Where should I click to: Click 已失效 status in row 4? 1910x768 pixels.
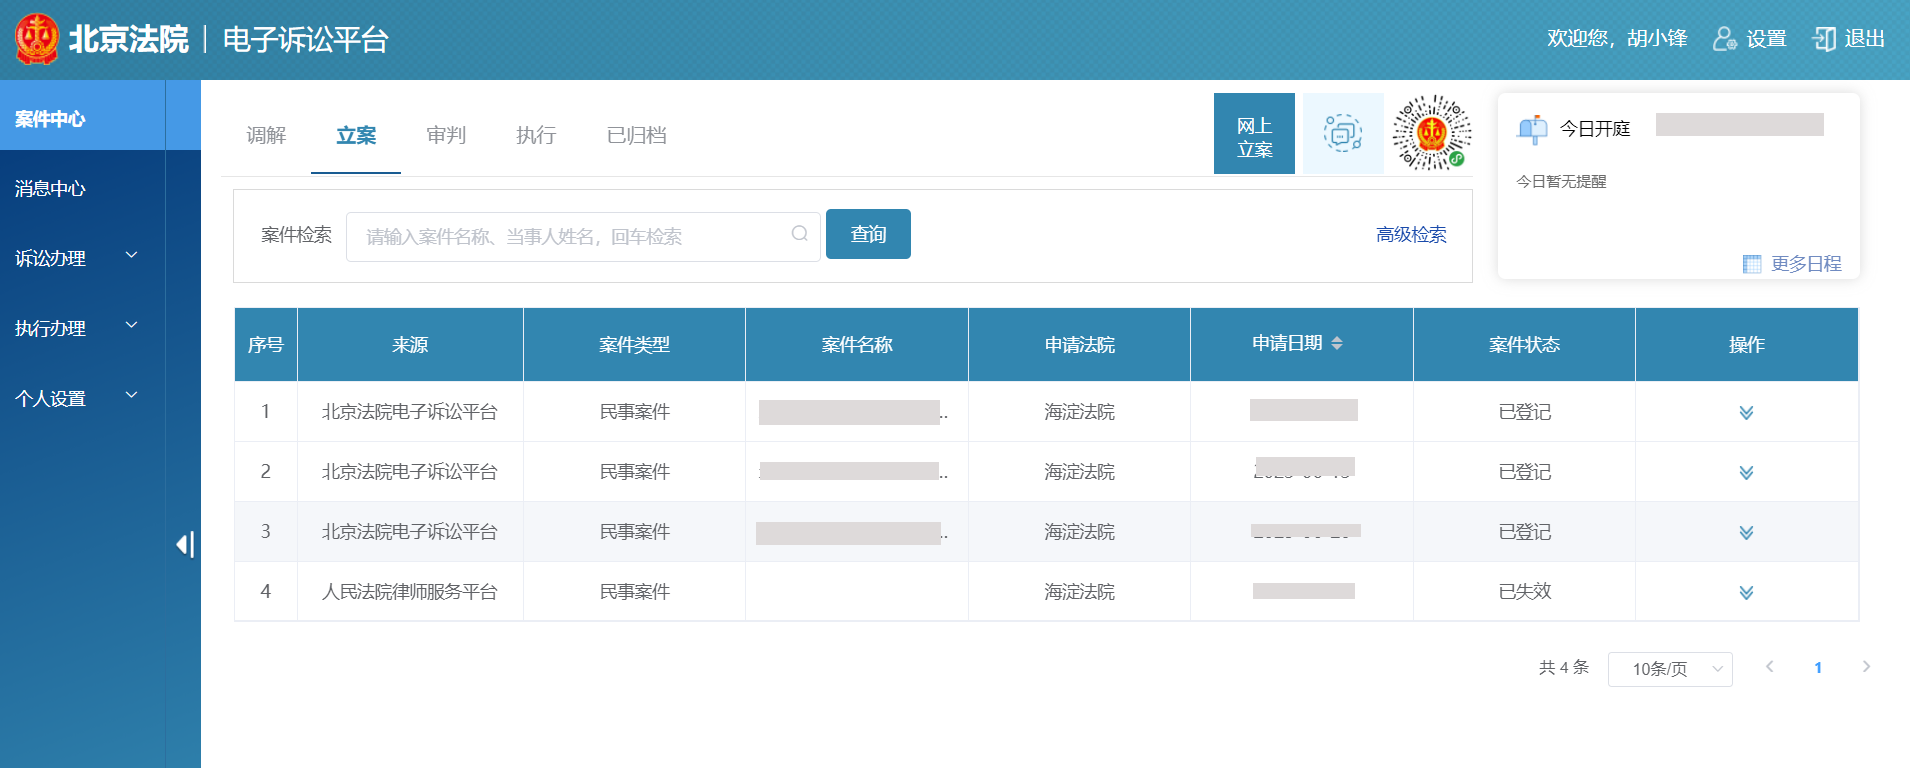1524,592
